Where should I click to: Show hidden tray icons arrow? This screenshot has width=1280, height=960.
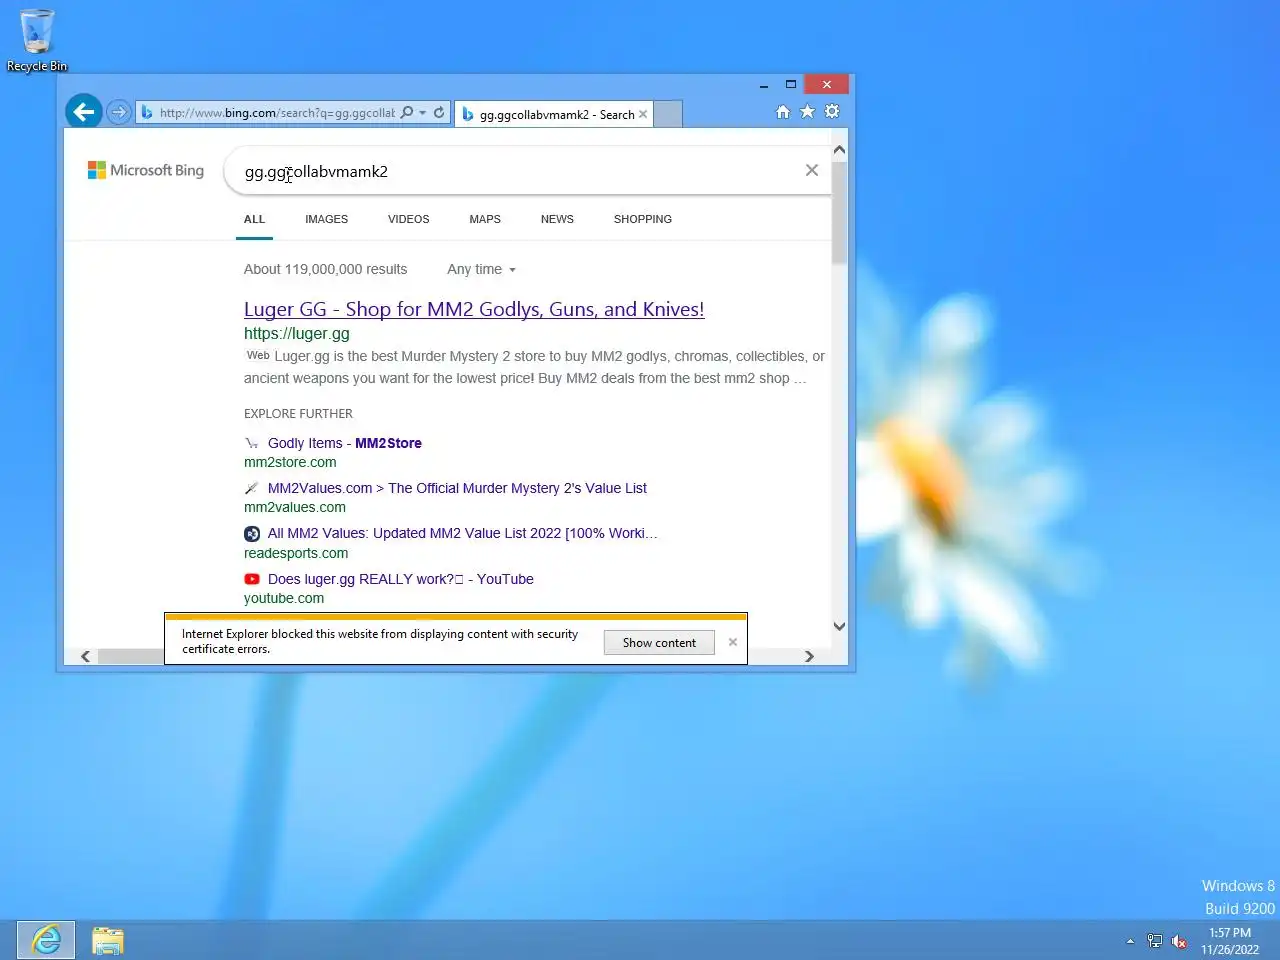(x=1130, y=941)
